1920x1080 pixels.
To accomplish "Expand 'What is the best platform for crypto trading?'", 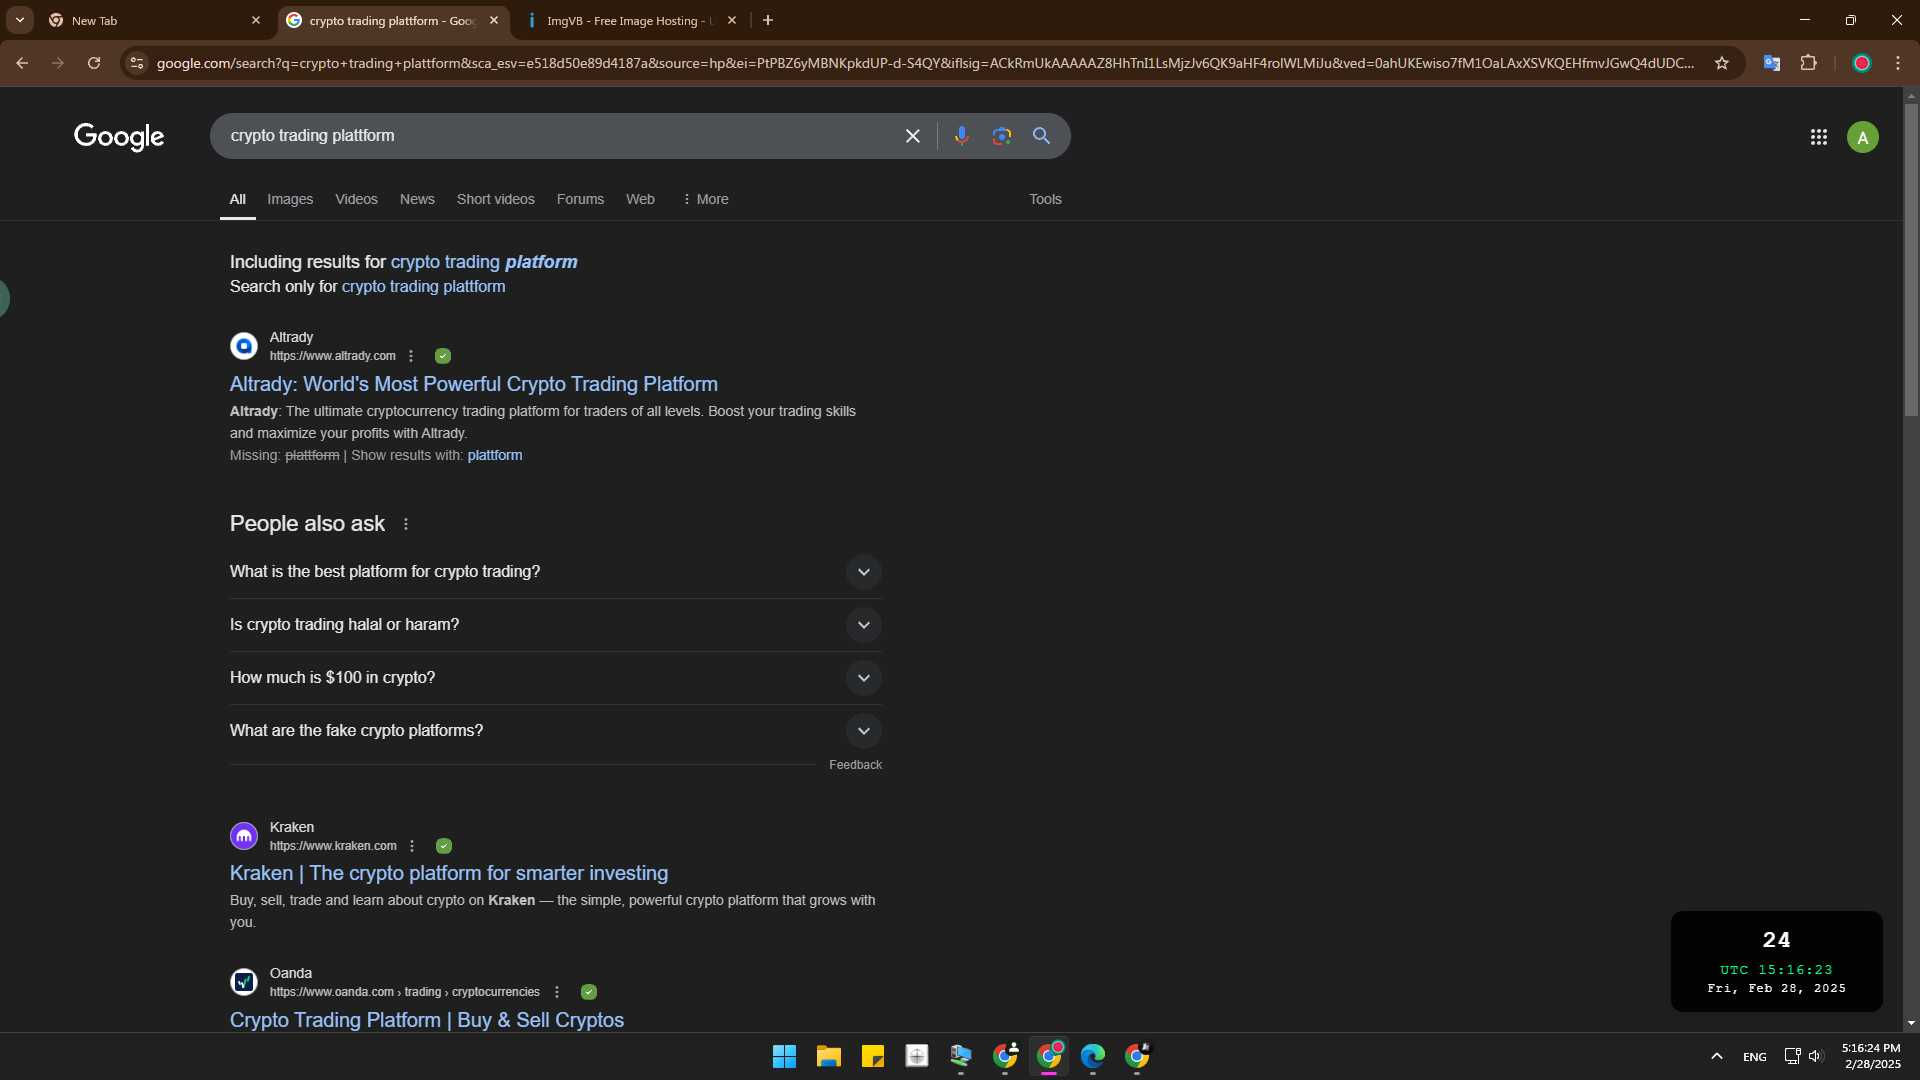I will pyautogui.click(x=556, y=572).
